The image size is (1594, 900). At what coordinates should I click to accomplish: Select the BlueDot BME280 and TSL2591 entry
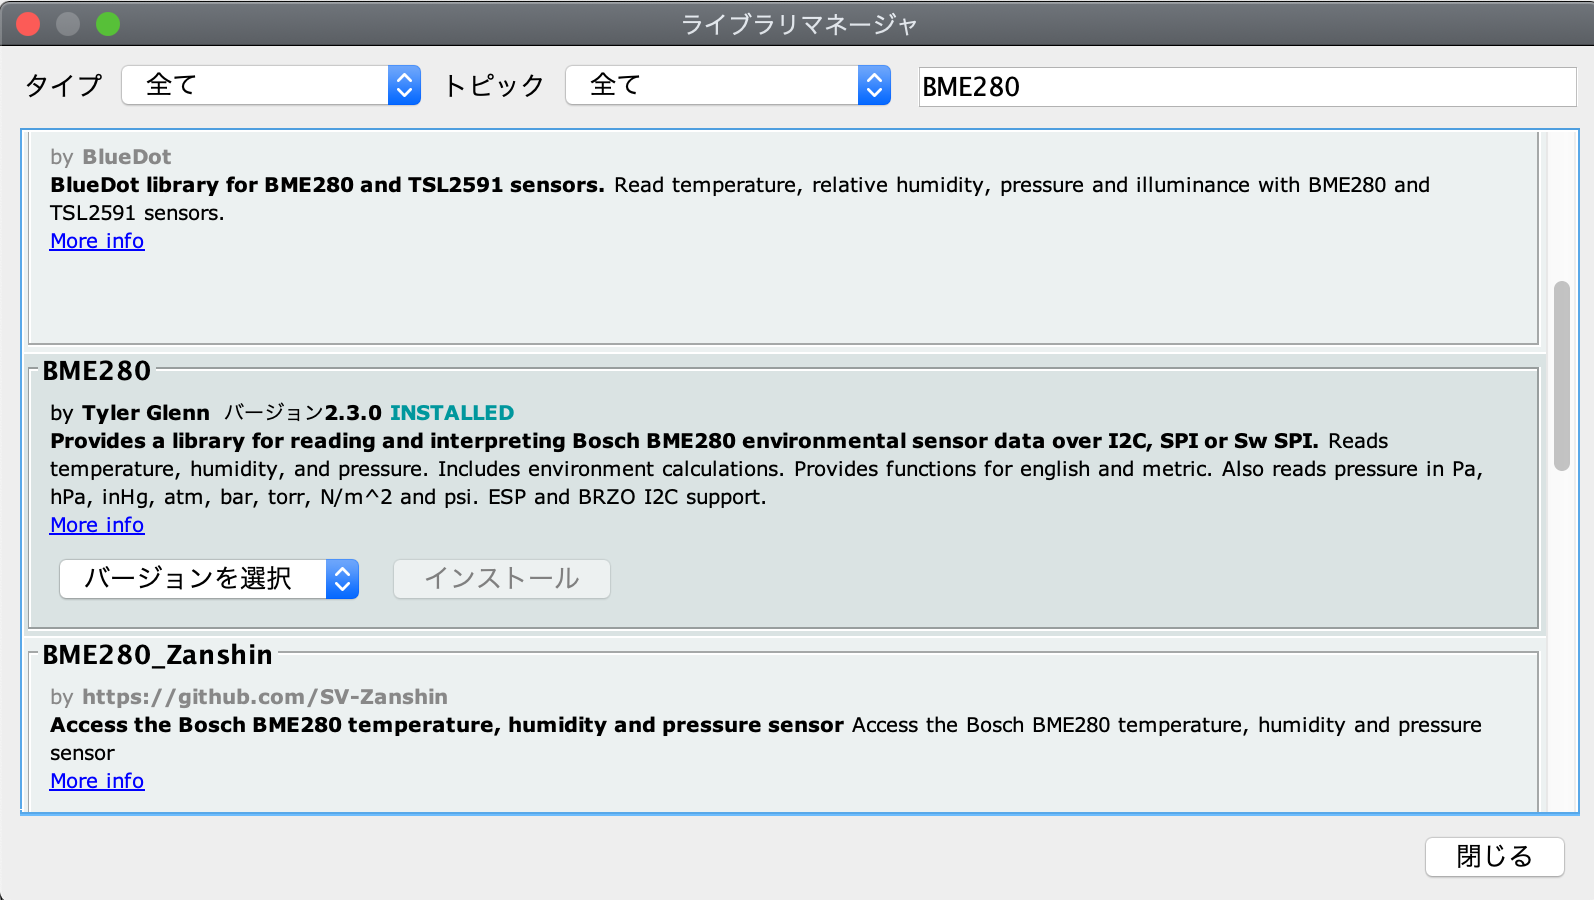click(780, 290)
